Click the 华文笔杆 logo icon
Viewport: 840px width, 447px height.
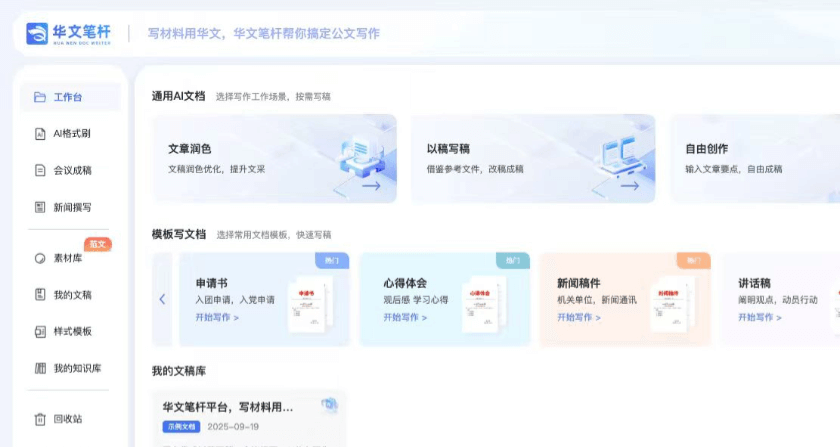tap(37, 34)
